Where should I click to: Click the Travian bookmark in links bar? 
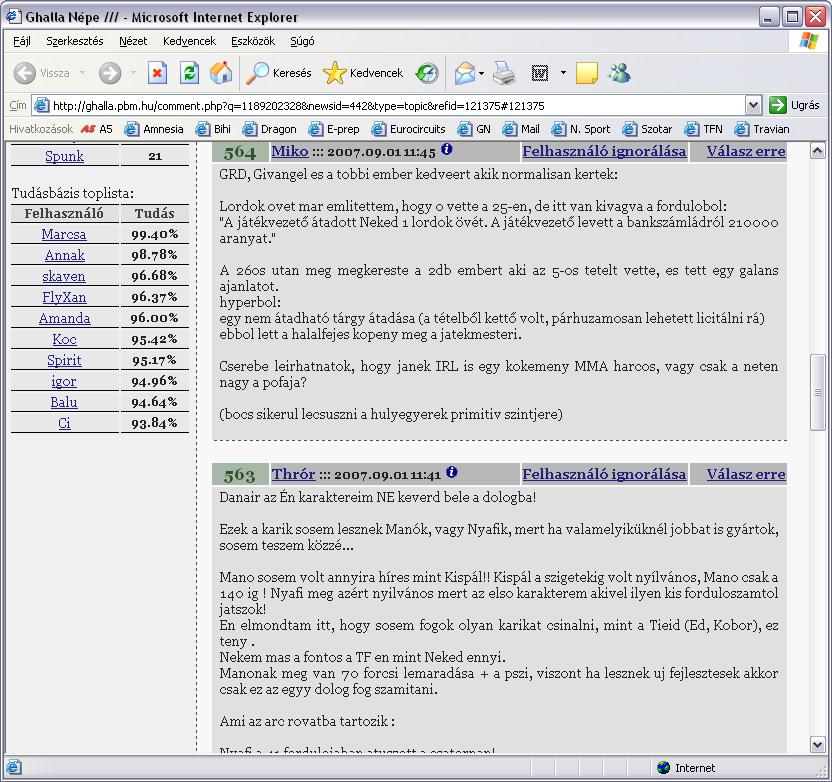tap(762, 129)
